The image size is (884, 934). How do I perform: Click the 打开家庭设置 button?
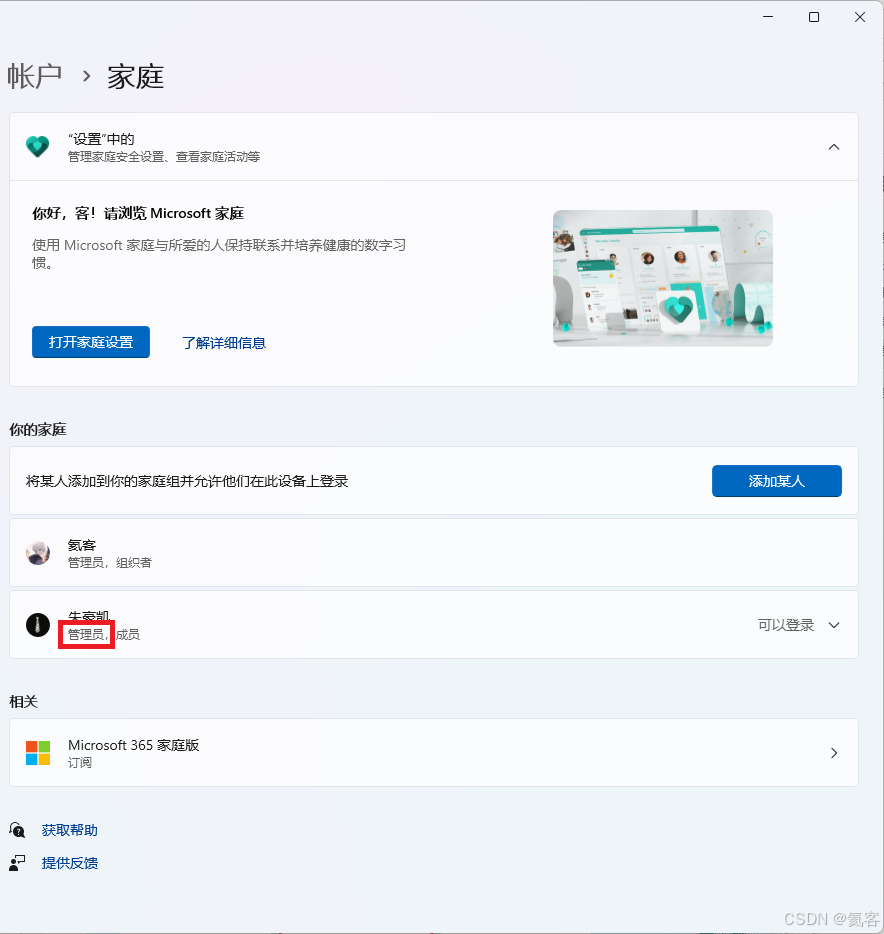tap(91, 342)
